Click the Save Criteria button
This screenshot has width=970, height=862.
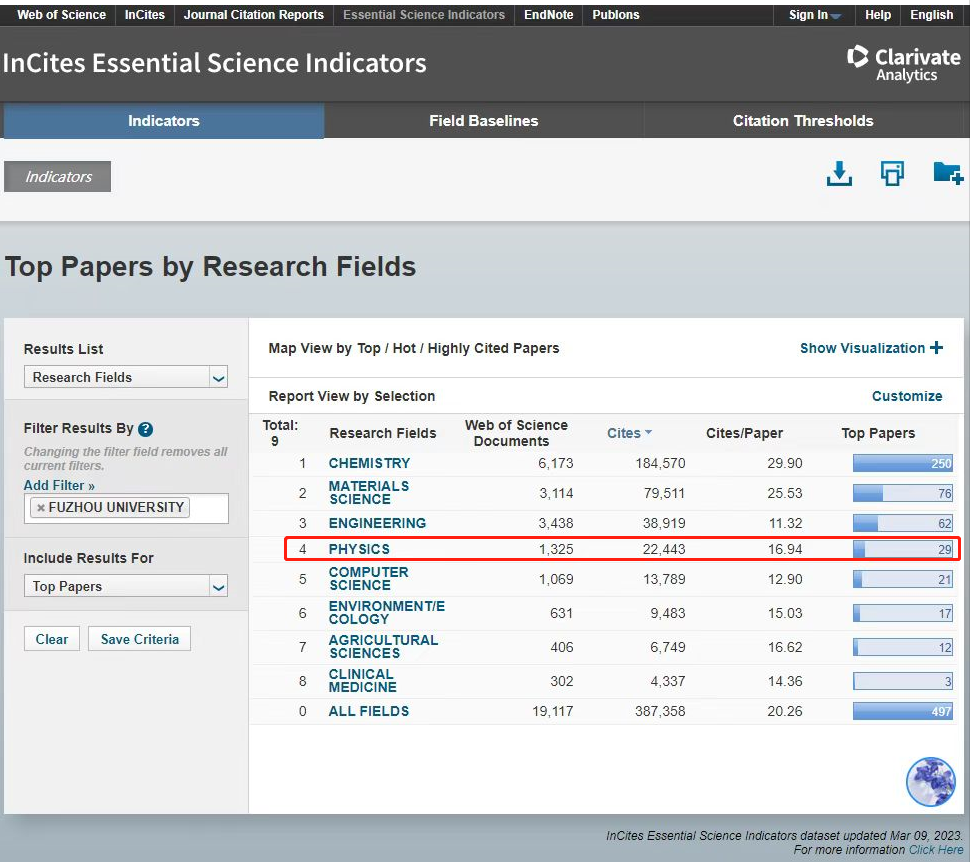tap(139, 639)
